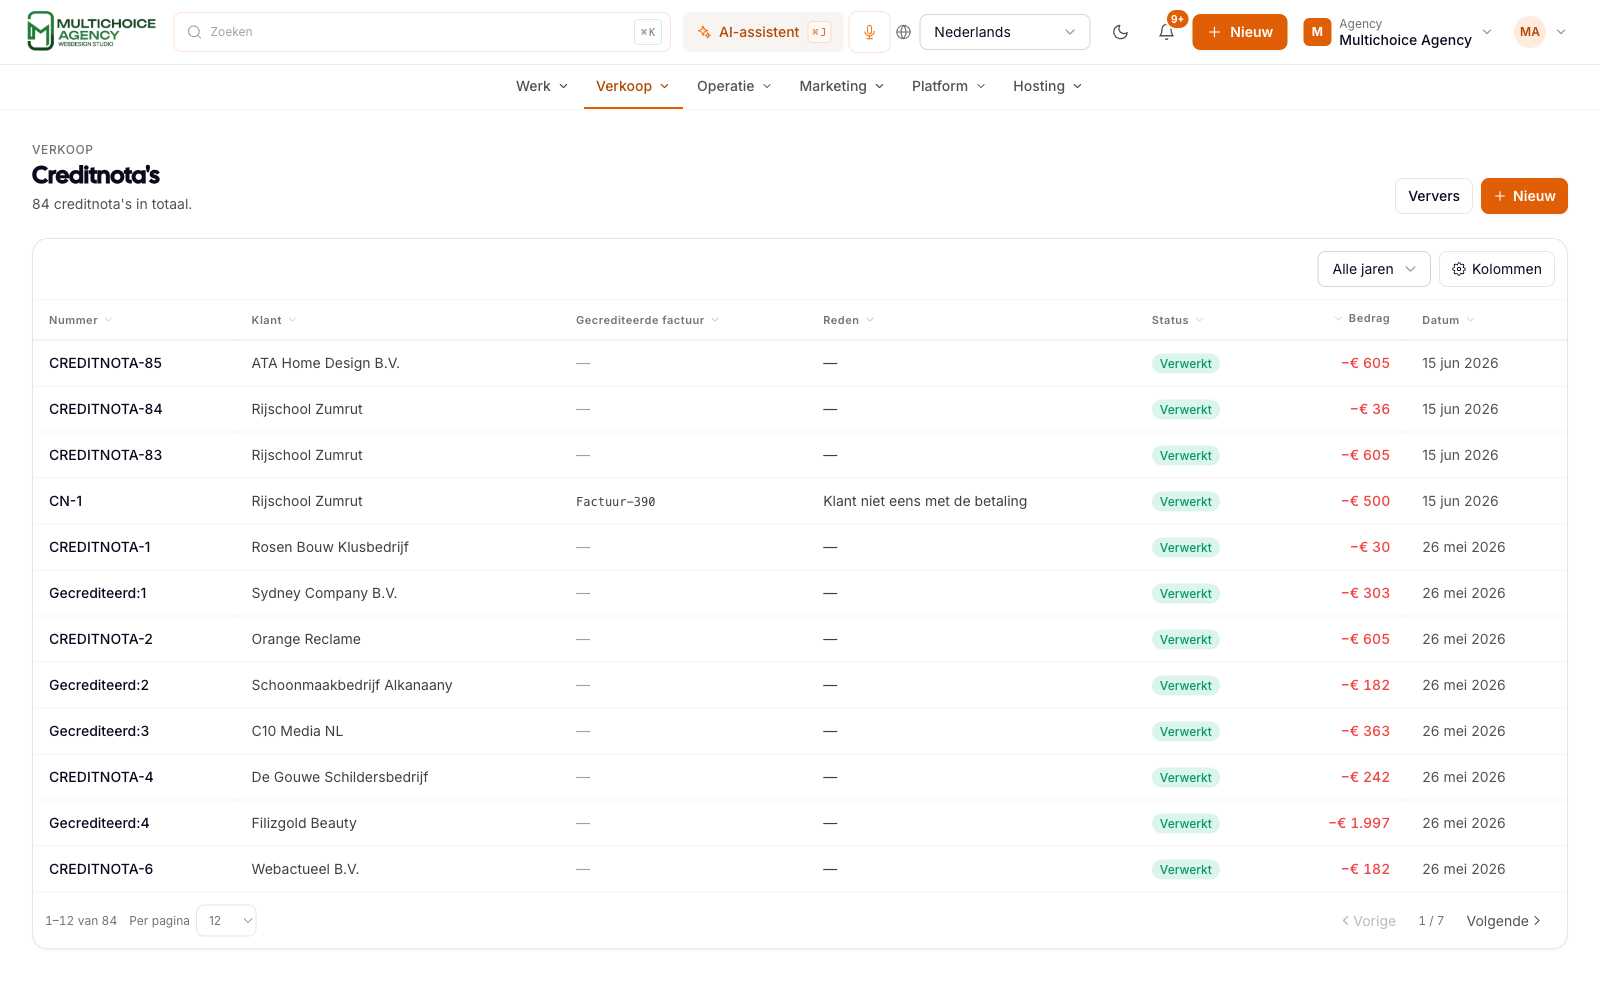Open the CN-1 credit note row
Screen dimensions: 1600x1000
click(x=800, y=501)
